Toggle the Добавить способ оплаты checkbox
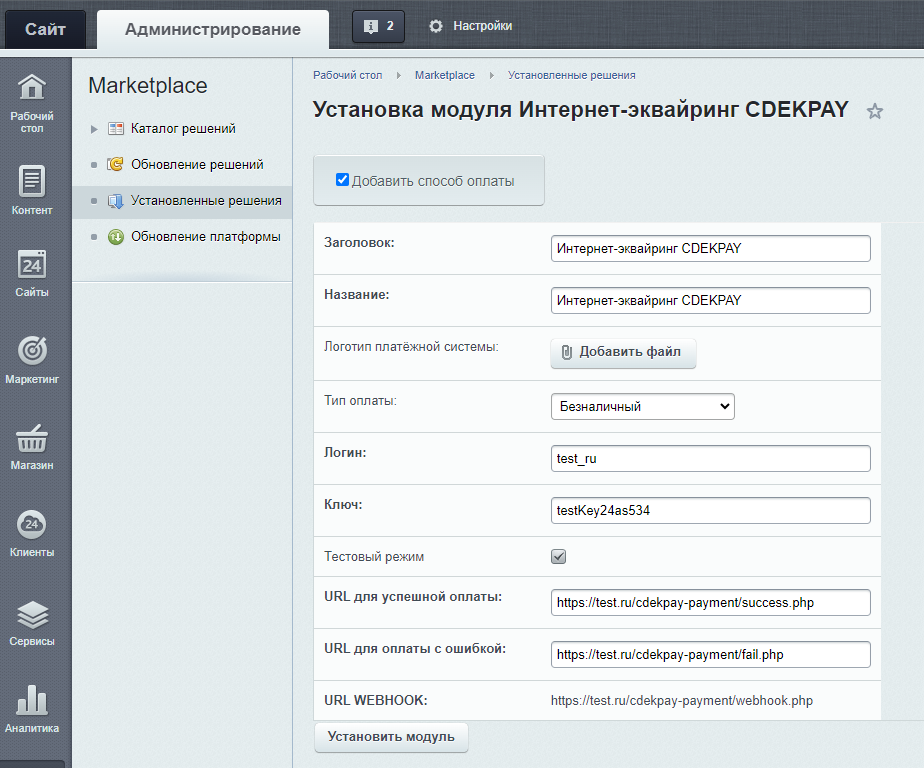The height and width of the screenshot is (768, 924). point(342,180)
